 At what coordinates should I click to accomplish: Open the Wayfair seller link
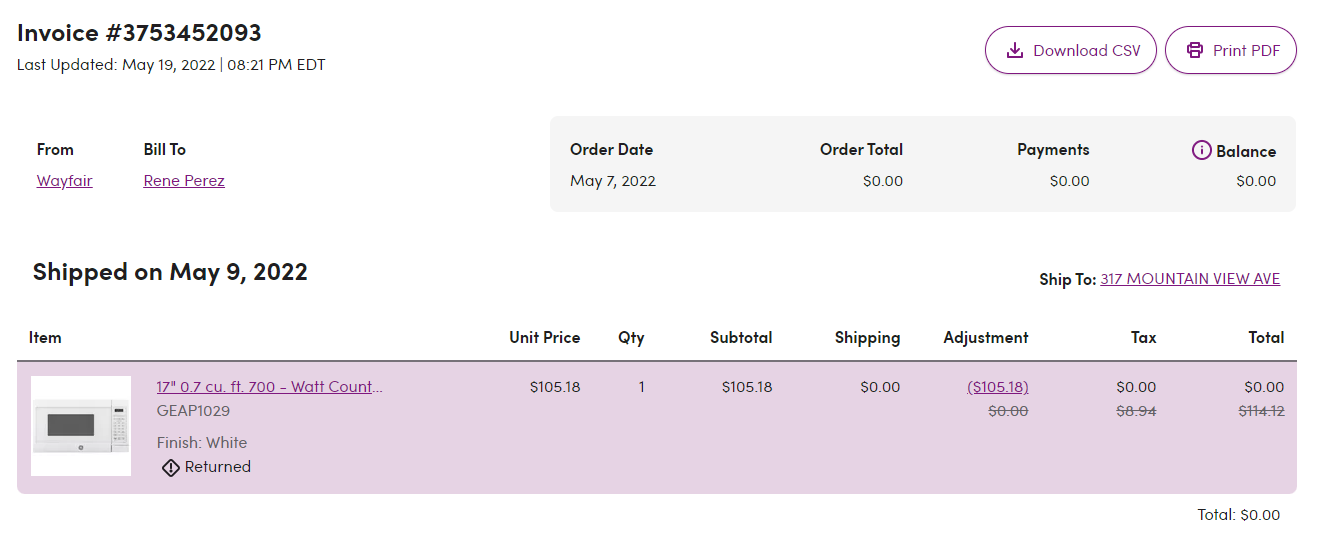[x=65, y=181]
